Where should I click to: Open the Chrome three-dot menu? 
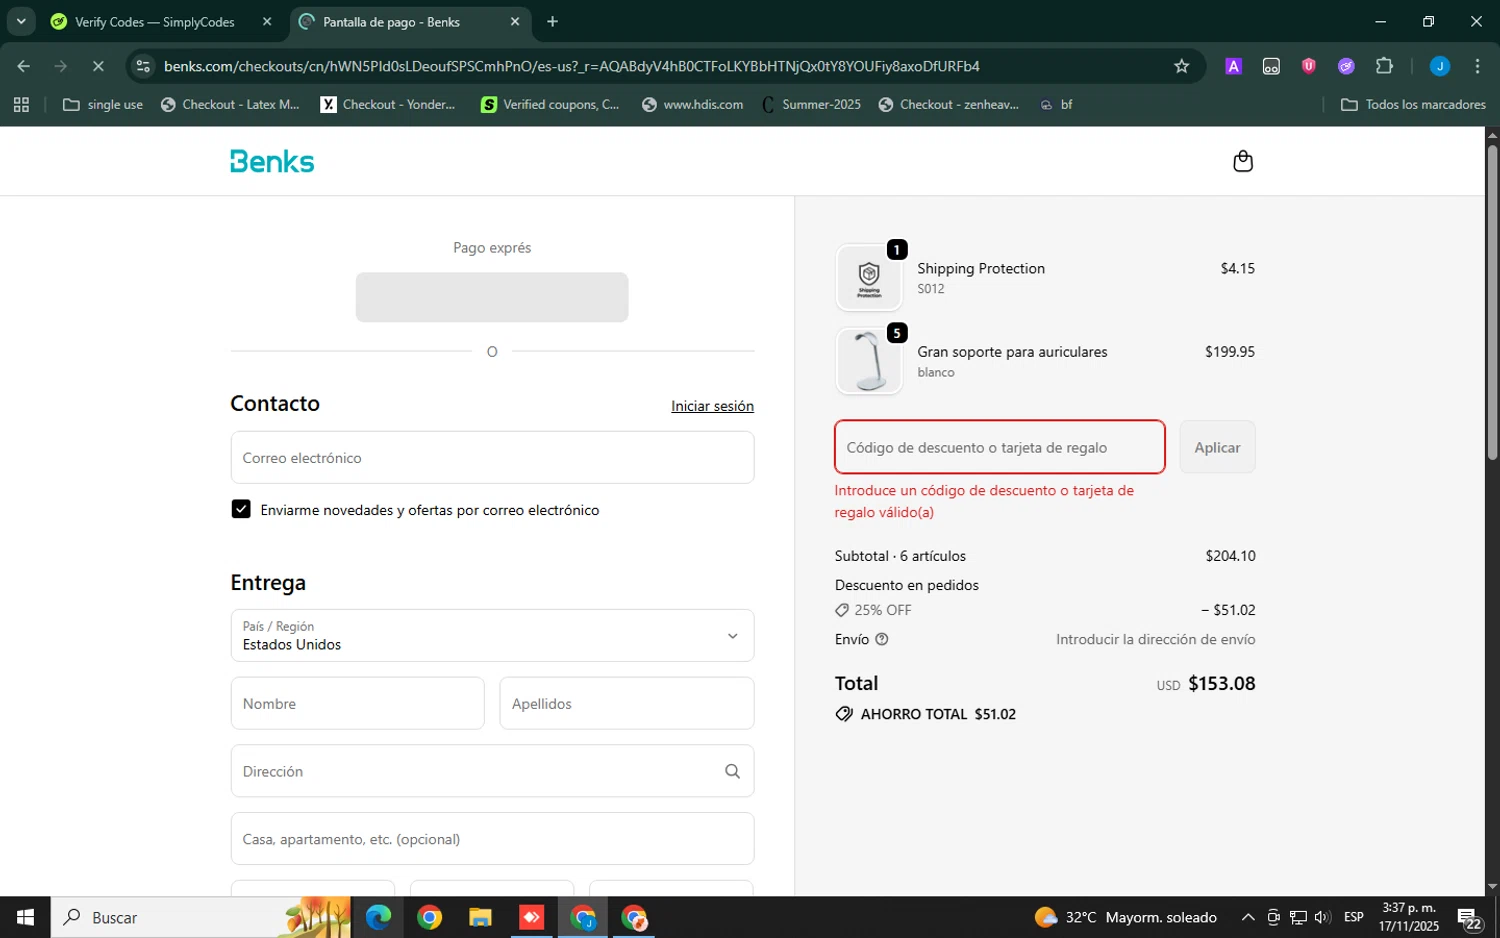[x=1477, y=66]
